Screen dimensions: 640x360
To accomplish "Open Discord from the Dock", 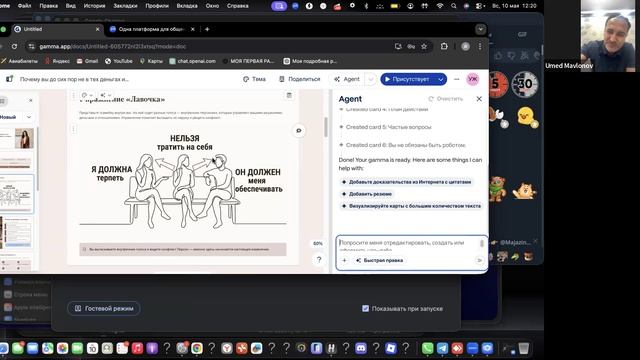I will (361, 348).
